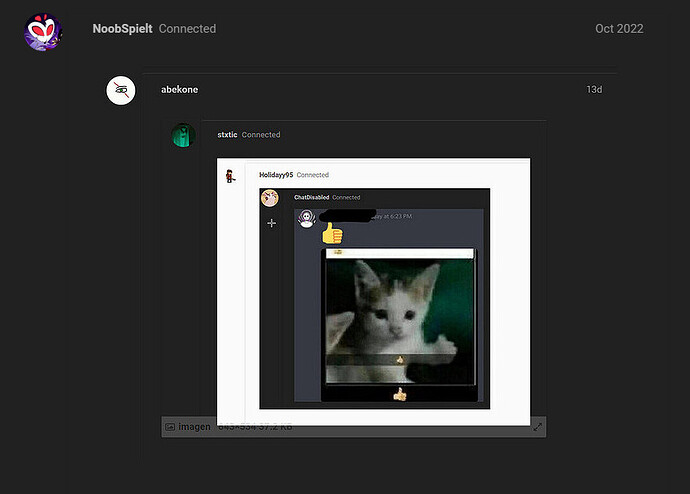690x494 pixels.
Task: Click the stxtic username
Action: tap(227, 135)
